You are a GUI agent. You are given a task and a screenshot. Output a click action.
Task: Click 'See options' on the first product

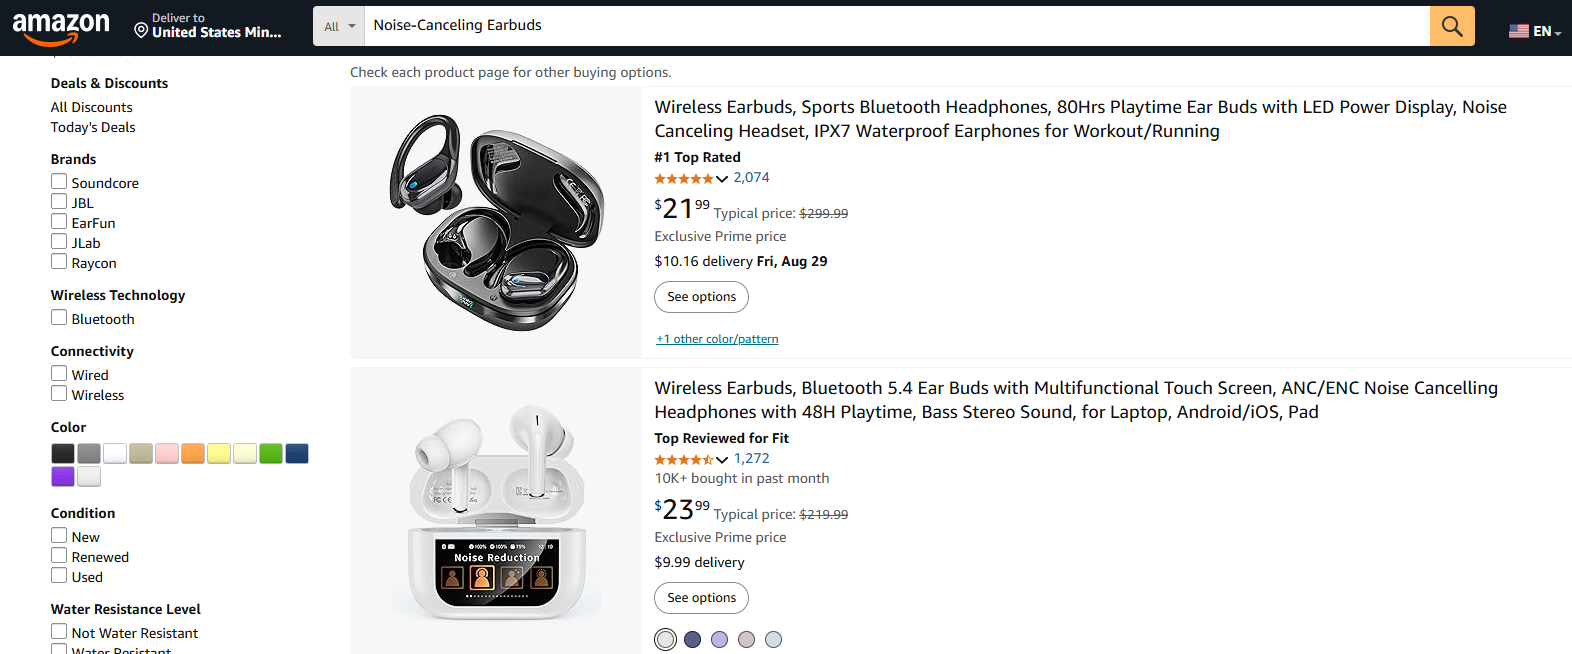[x=700, y=297]
